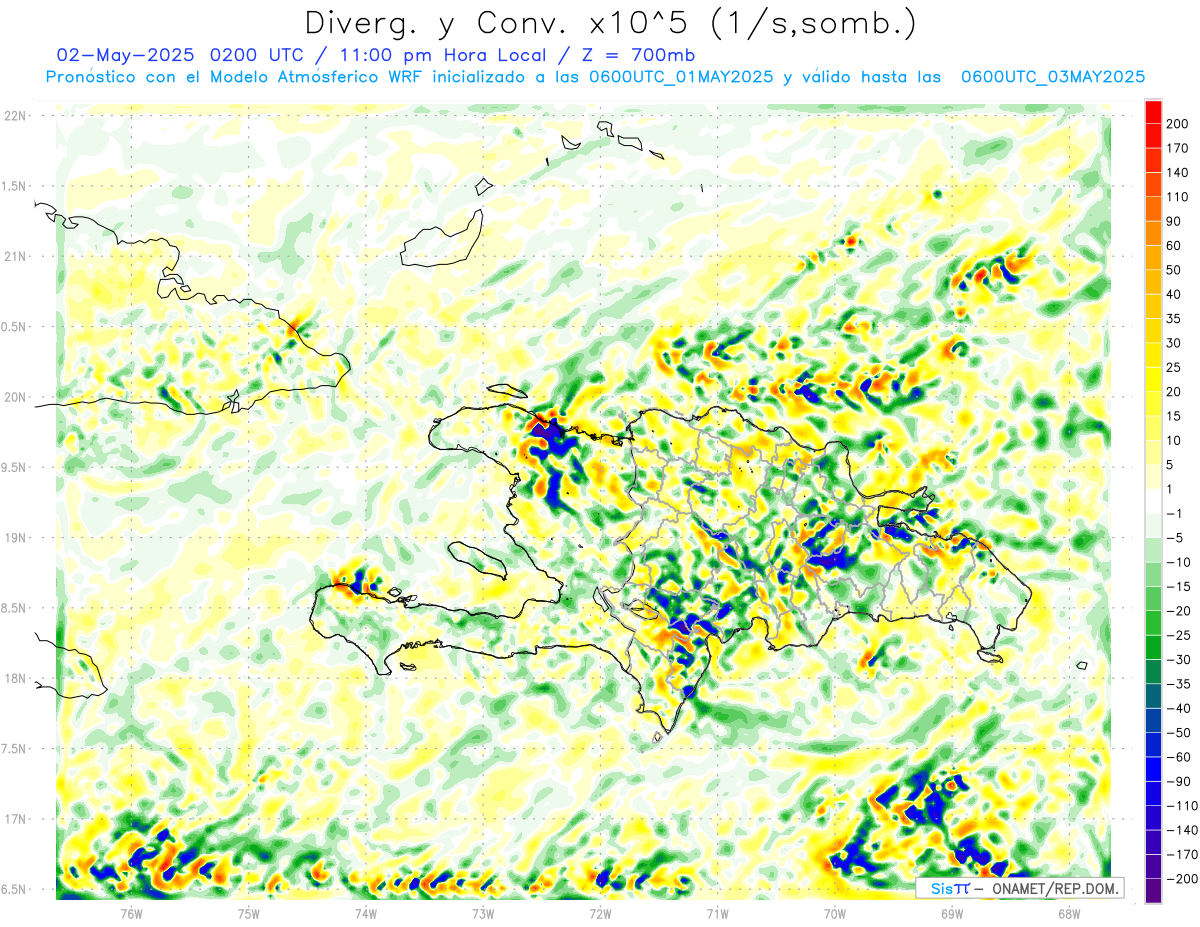Click the topmost red segment of the color bar
The height and width of the screenshot is (927, 1200).
1153,112
